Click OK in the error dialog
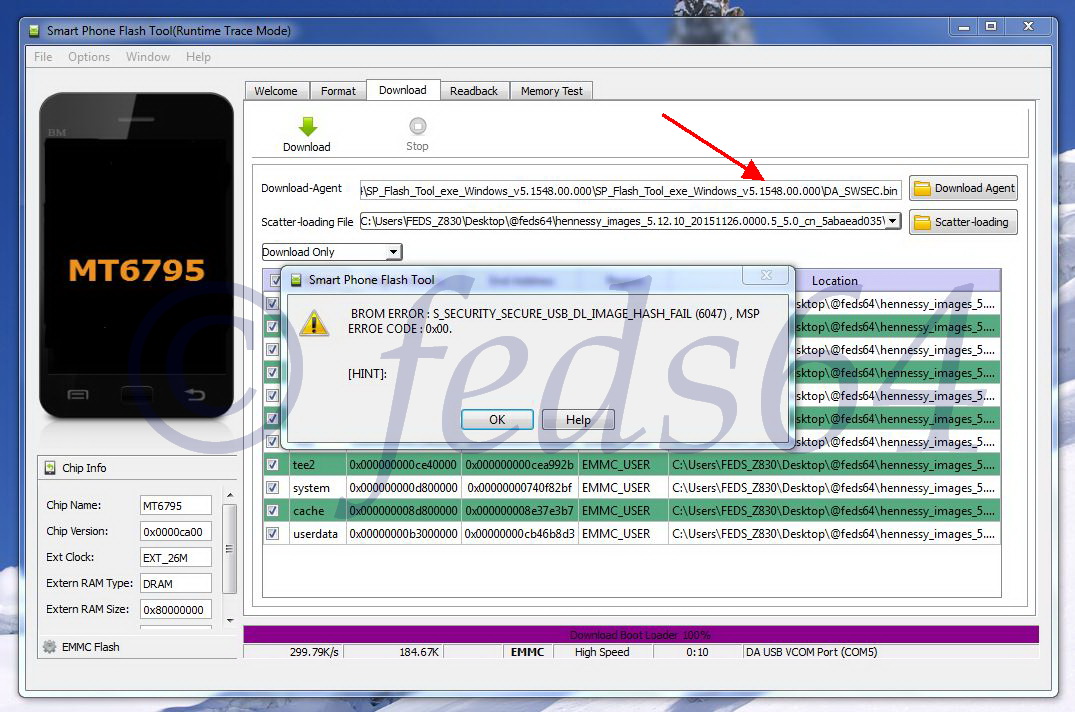Viewport: 1075px width, 712px height. point(497,419)
